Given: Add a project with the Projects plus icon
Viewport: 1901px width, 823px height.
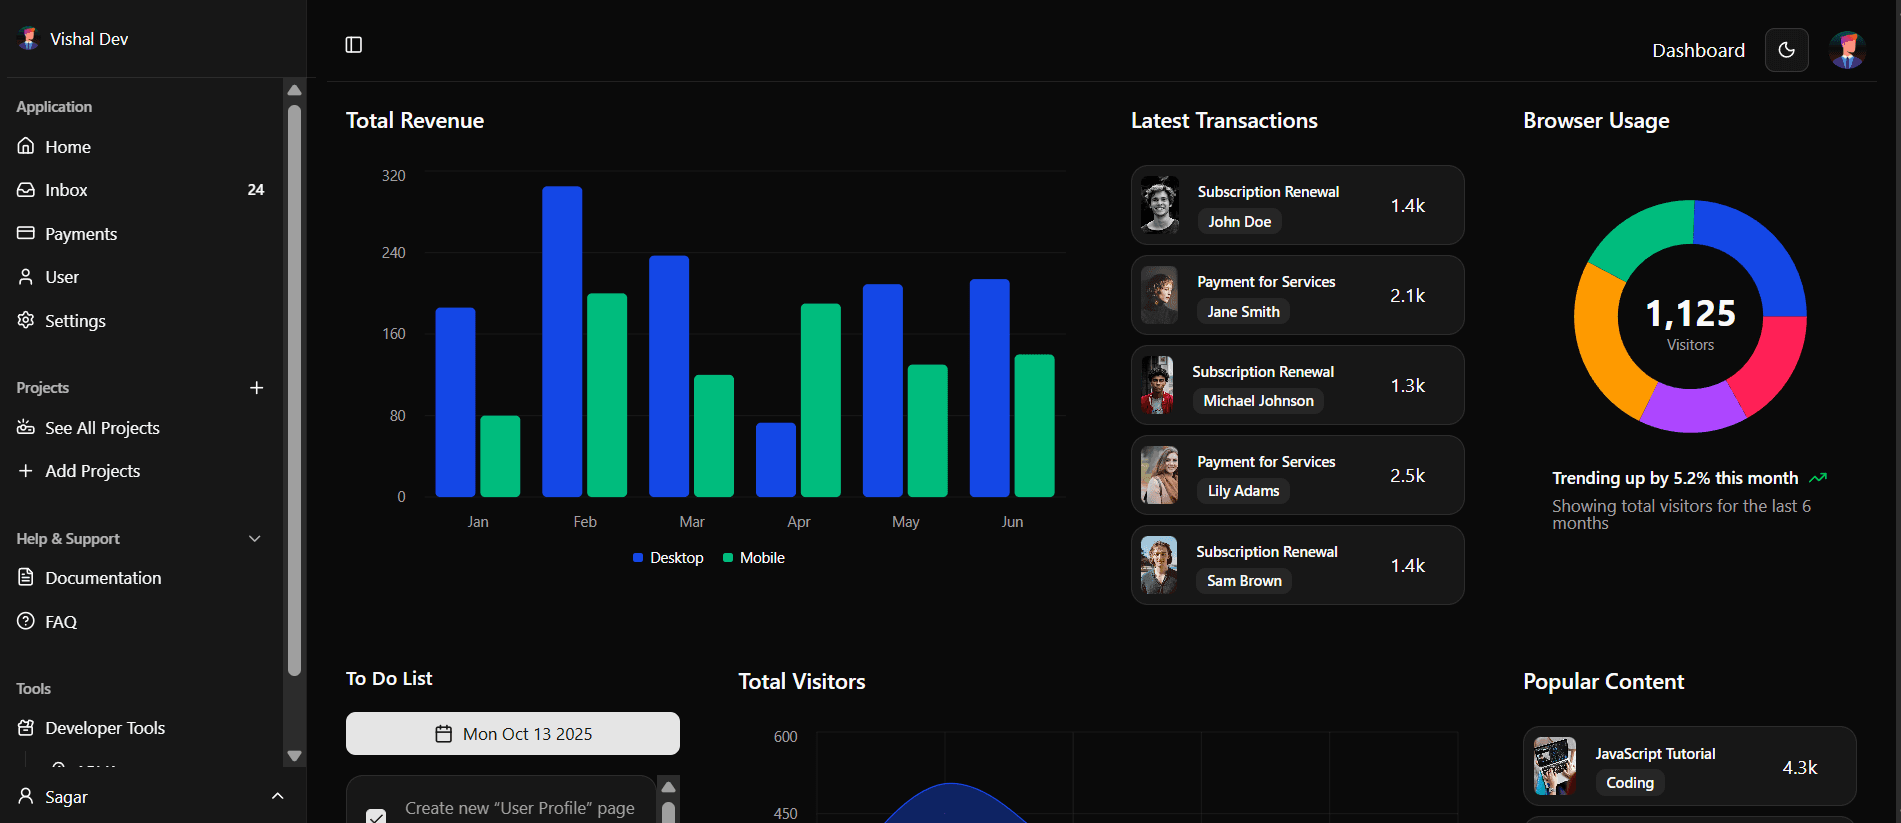Looking at the screenshot, I should [256, 387].
